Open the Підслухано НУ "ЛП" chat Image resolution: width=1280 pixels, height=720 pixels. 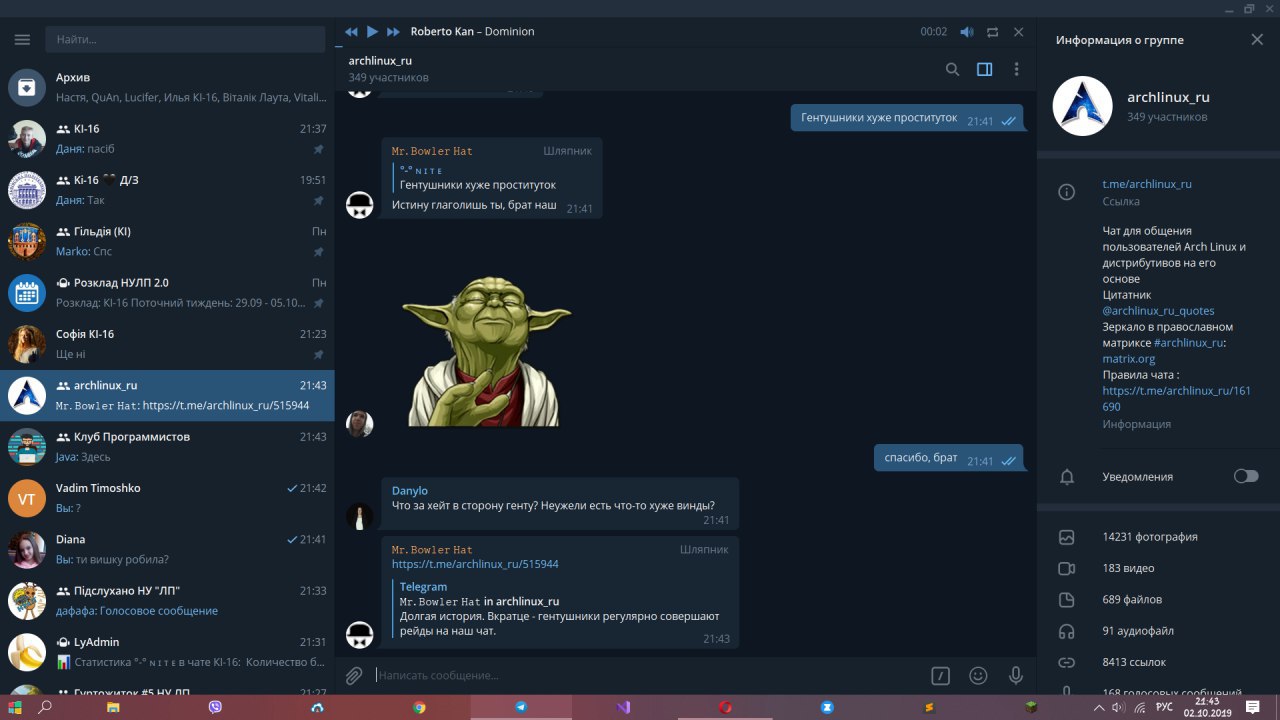click(167, 601)
